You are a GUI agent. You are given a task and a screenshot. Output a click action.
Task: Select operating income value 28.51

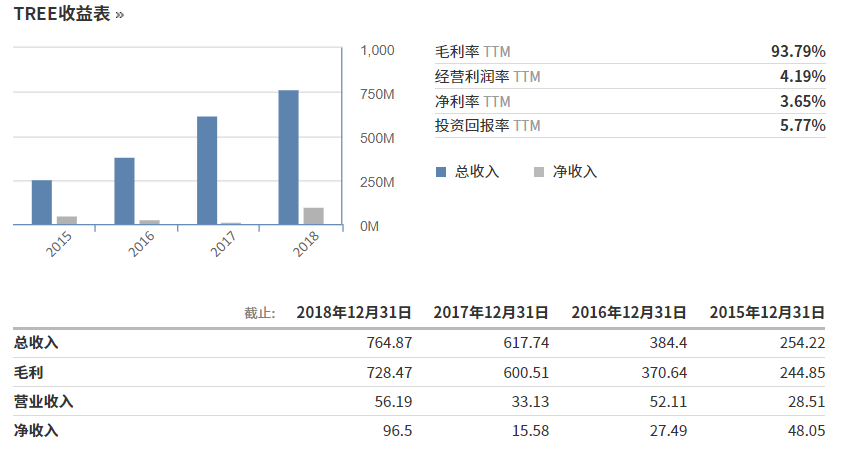point(806,402)
